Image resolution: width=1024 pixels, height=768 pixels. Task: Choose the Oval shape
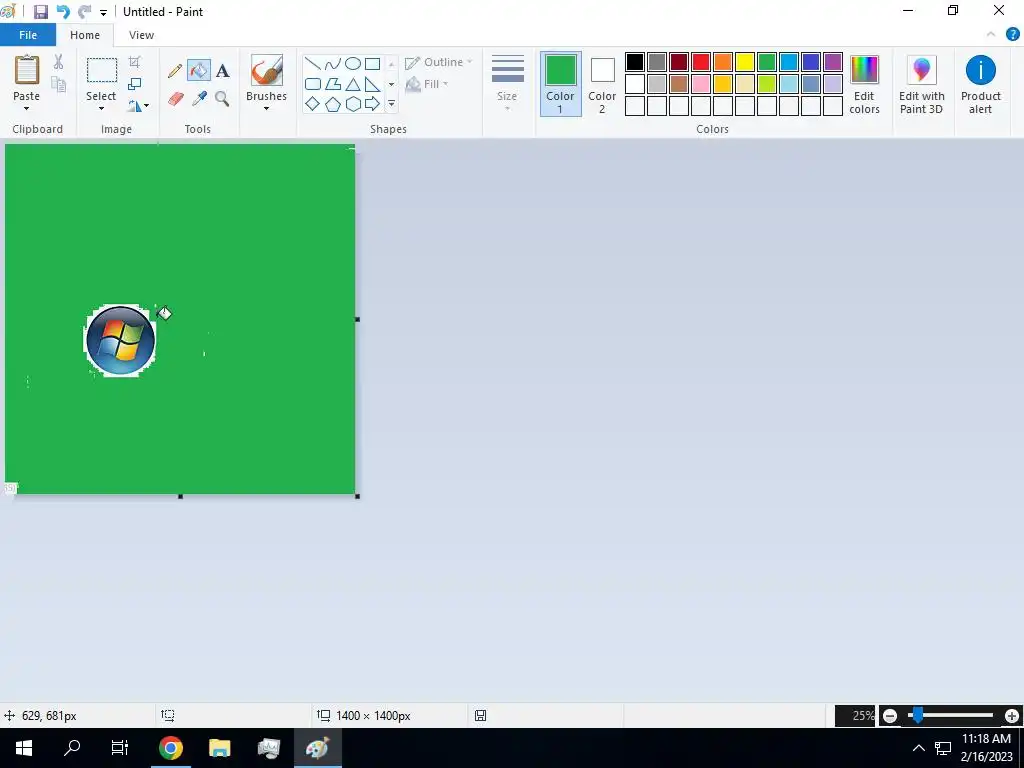[x=353, y=63]
